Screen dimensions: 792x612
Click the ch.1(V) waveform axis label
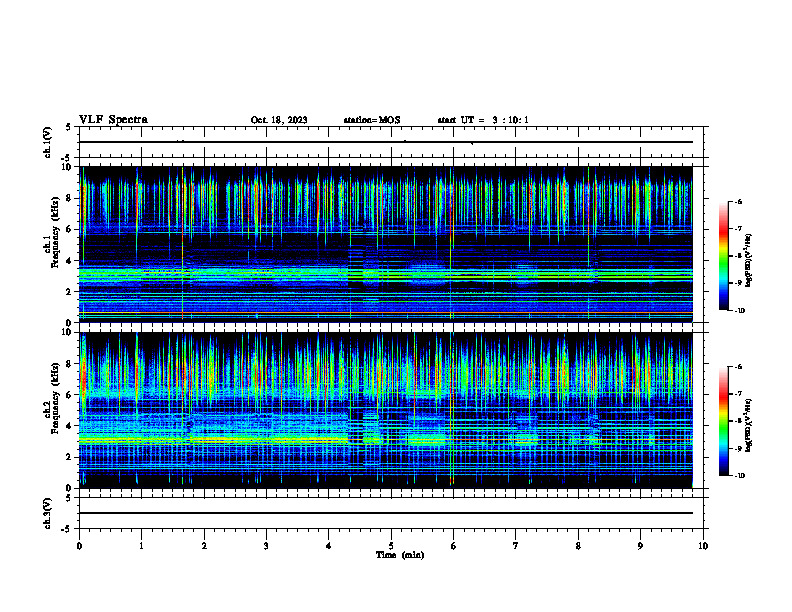coord(48,142)
